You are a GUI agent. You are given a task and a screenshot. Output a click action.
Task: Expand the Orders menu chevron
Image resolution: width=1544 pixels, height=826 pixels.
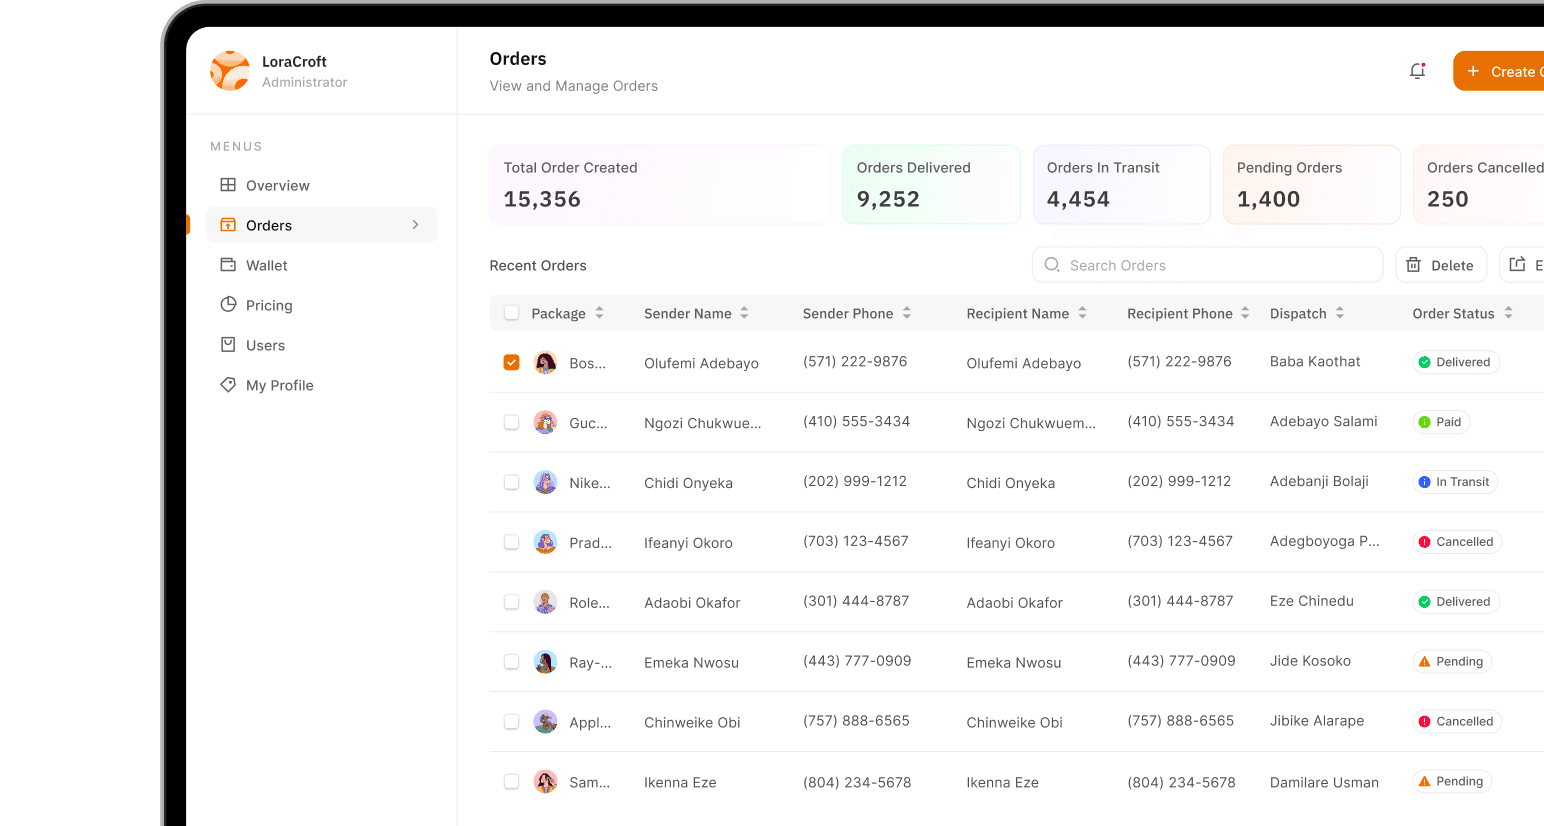click(x=416, y=225)
